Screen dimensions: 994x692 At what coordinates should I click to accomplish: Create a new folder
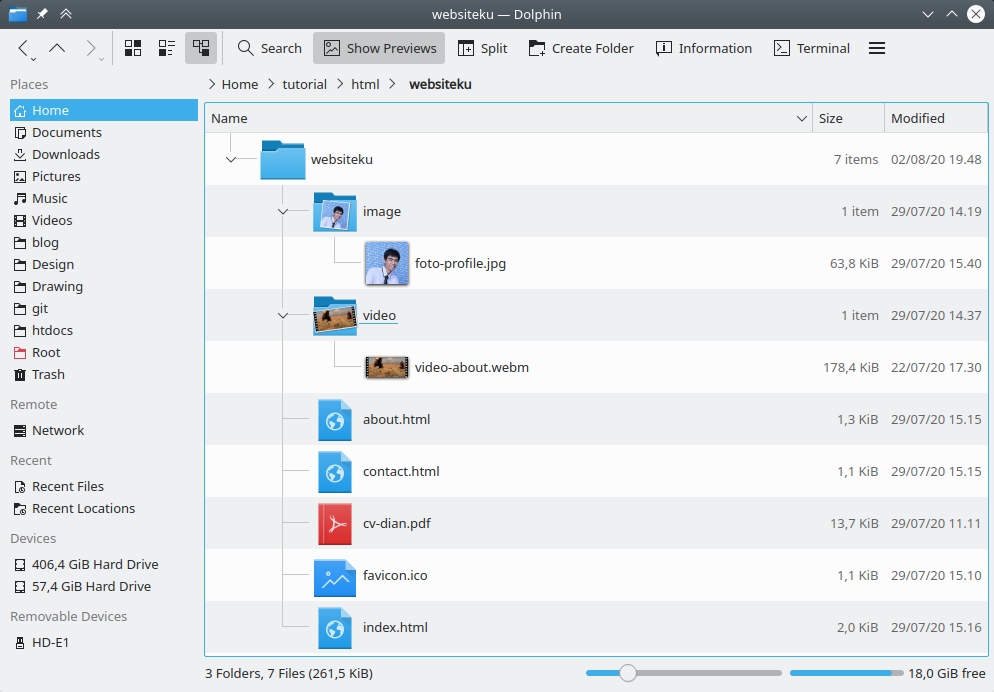[581, 47]
